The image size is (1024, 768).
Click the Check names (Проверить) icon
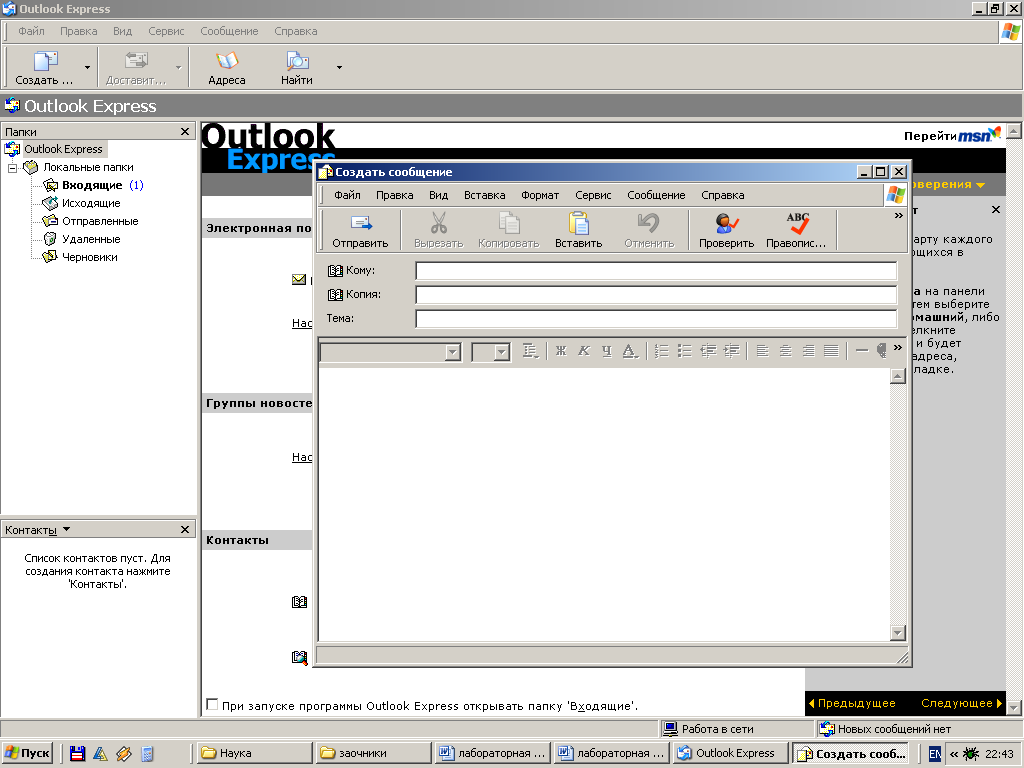pyautogui.click(x=726, y=223)
